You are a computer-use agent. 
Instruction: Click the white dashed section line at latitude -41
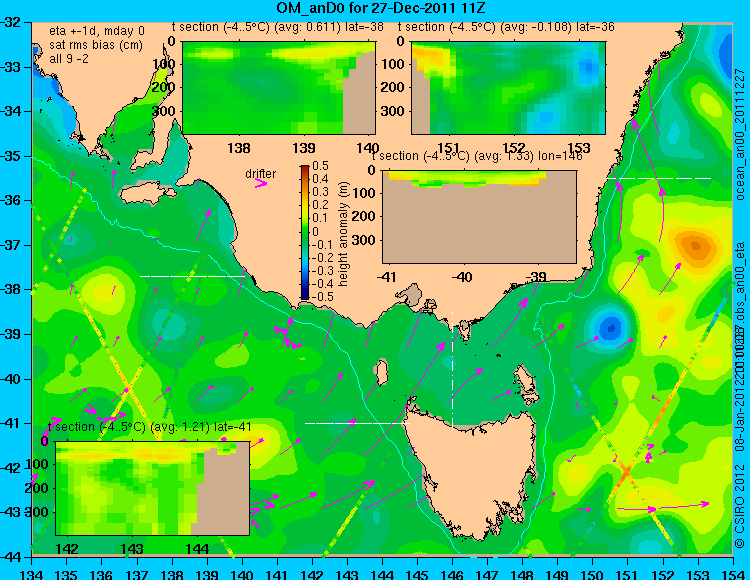coord(357,423)
